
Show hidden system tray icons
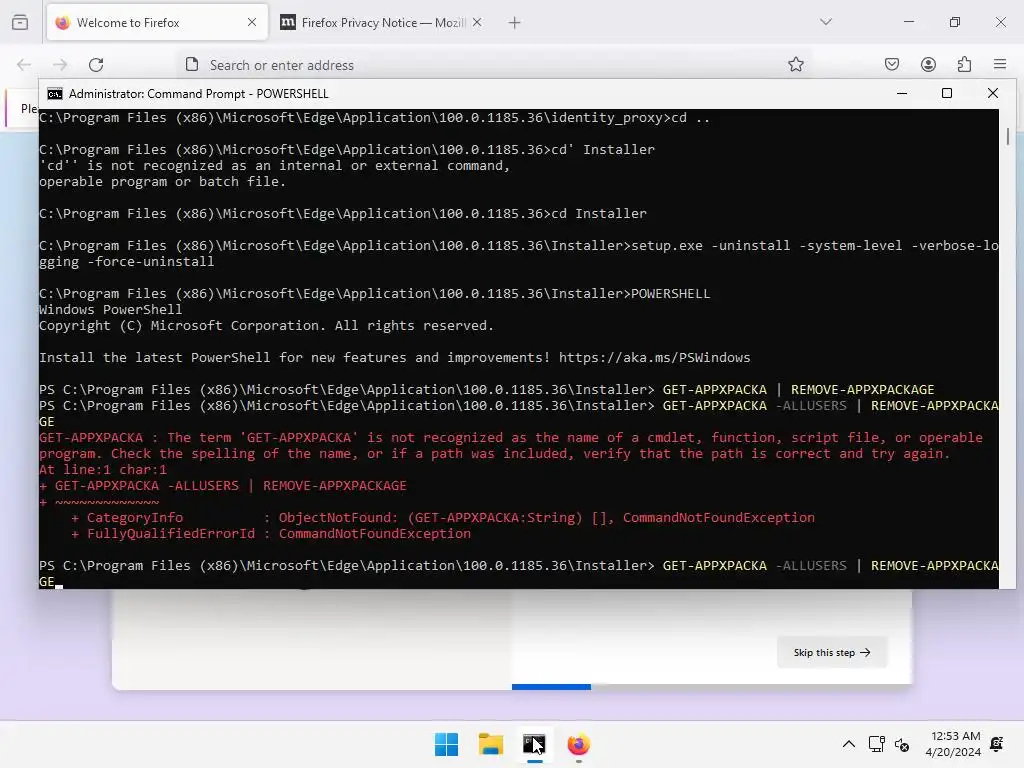(848, 744)
